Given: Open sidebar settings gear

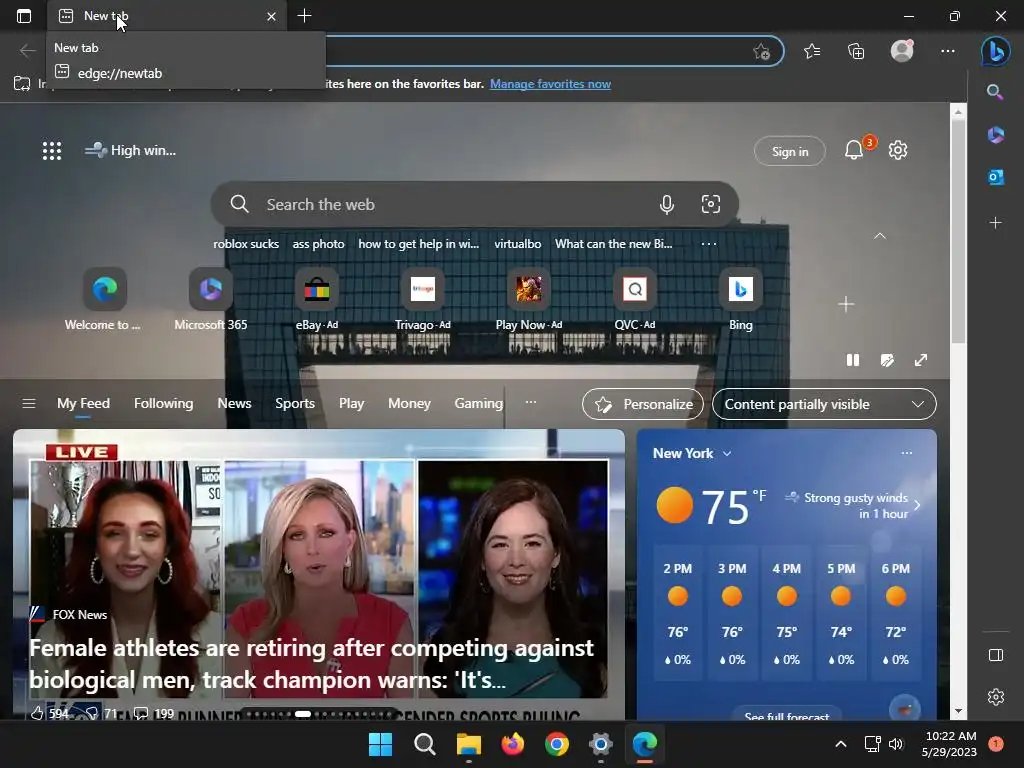Looking at the screenshot, I should click(x=996, y=697).
